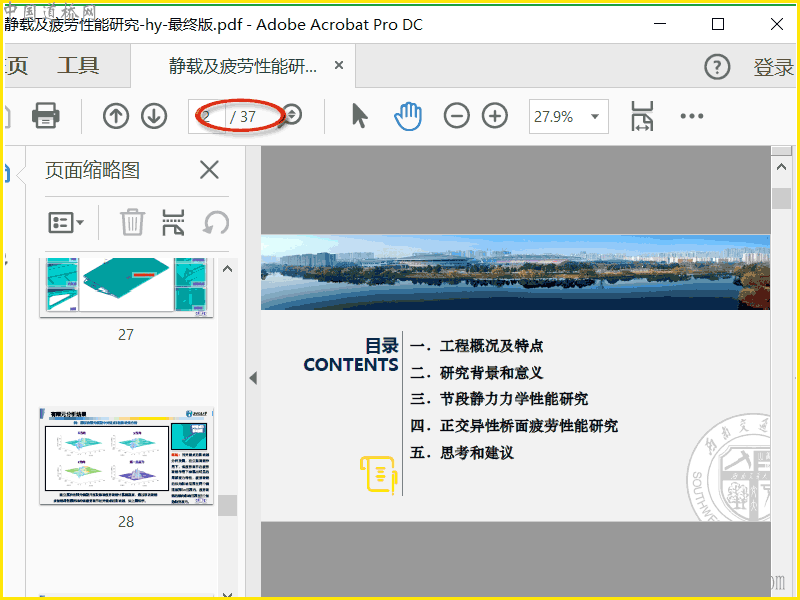
Task: Click thumbnail page number 28 label
Action: tap(126, 521)
